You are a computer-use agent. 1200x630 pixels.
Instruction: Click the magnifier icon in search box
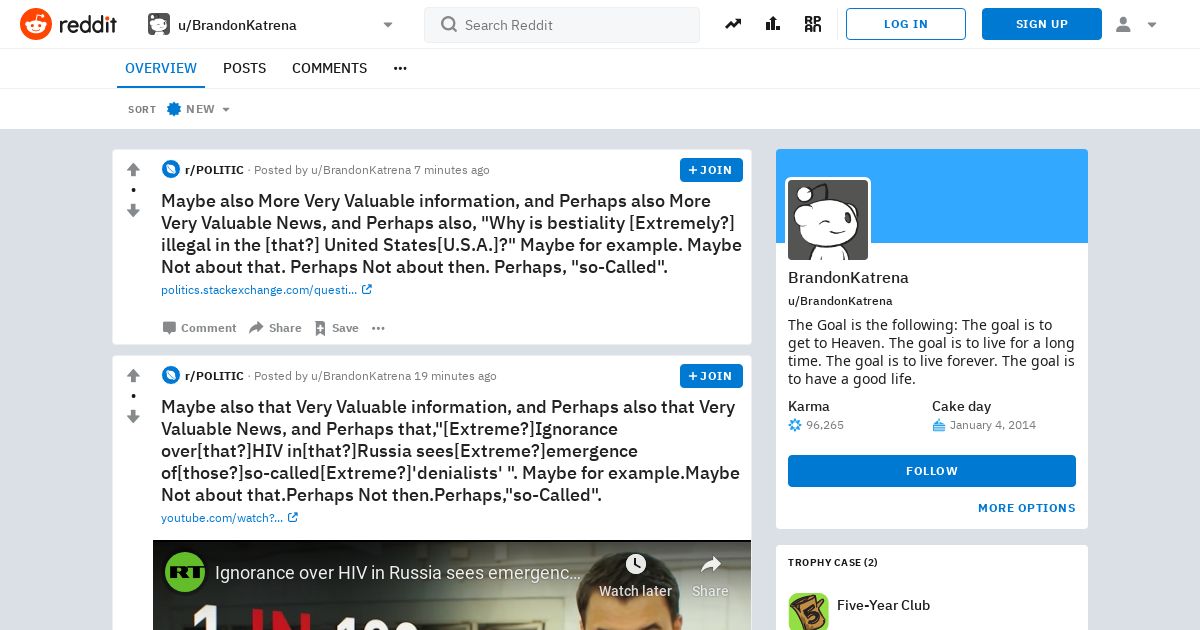pyautogui.click(x=449, y=24)
